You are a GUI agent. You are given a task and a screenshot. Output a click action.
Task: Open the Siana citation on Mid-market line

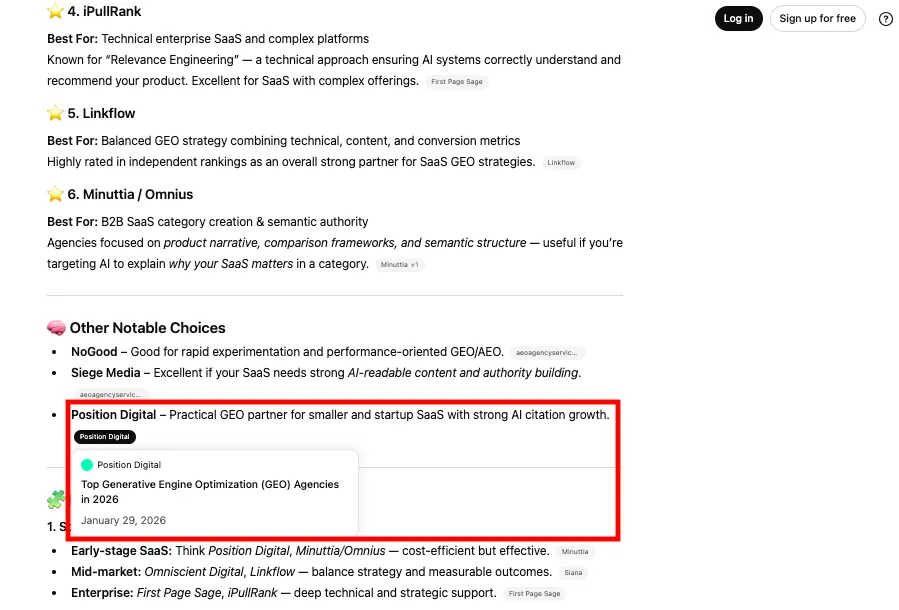pyautogui.click(x=573, y=573)
